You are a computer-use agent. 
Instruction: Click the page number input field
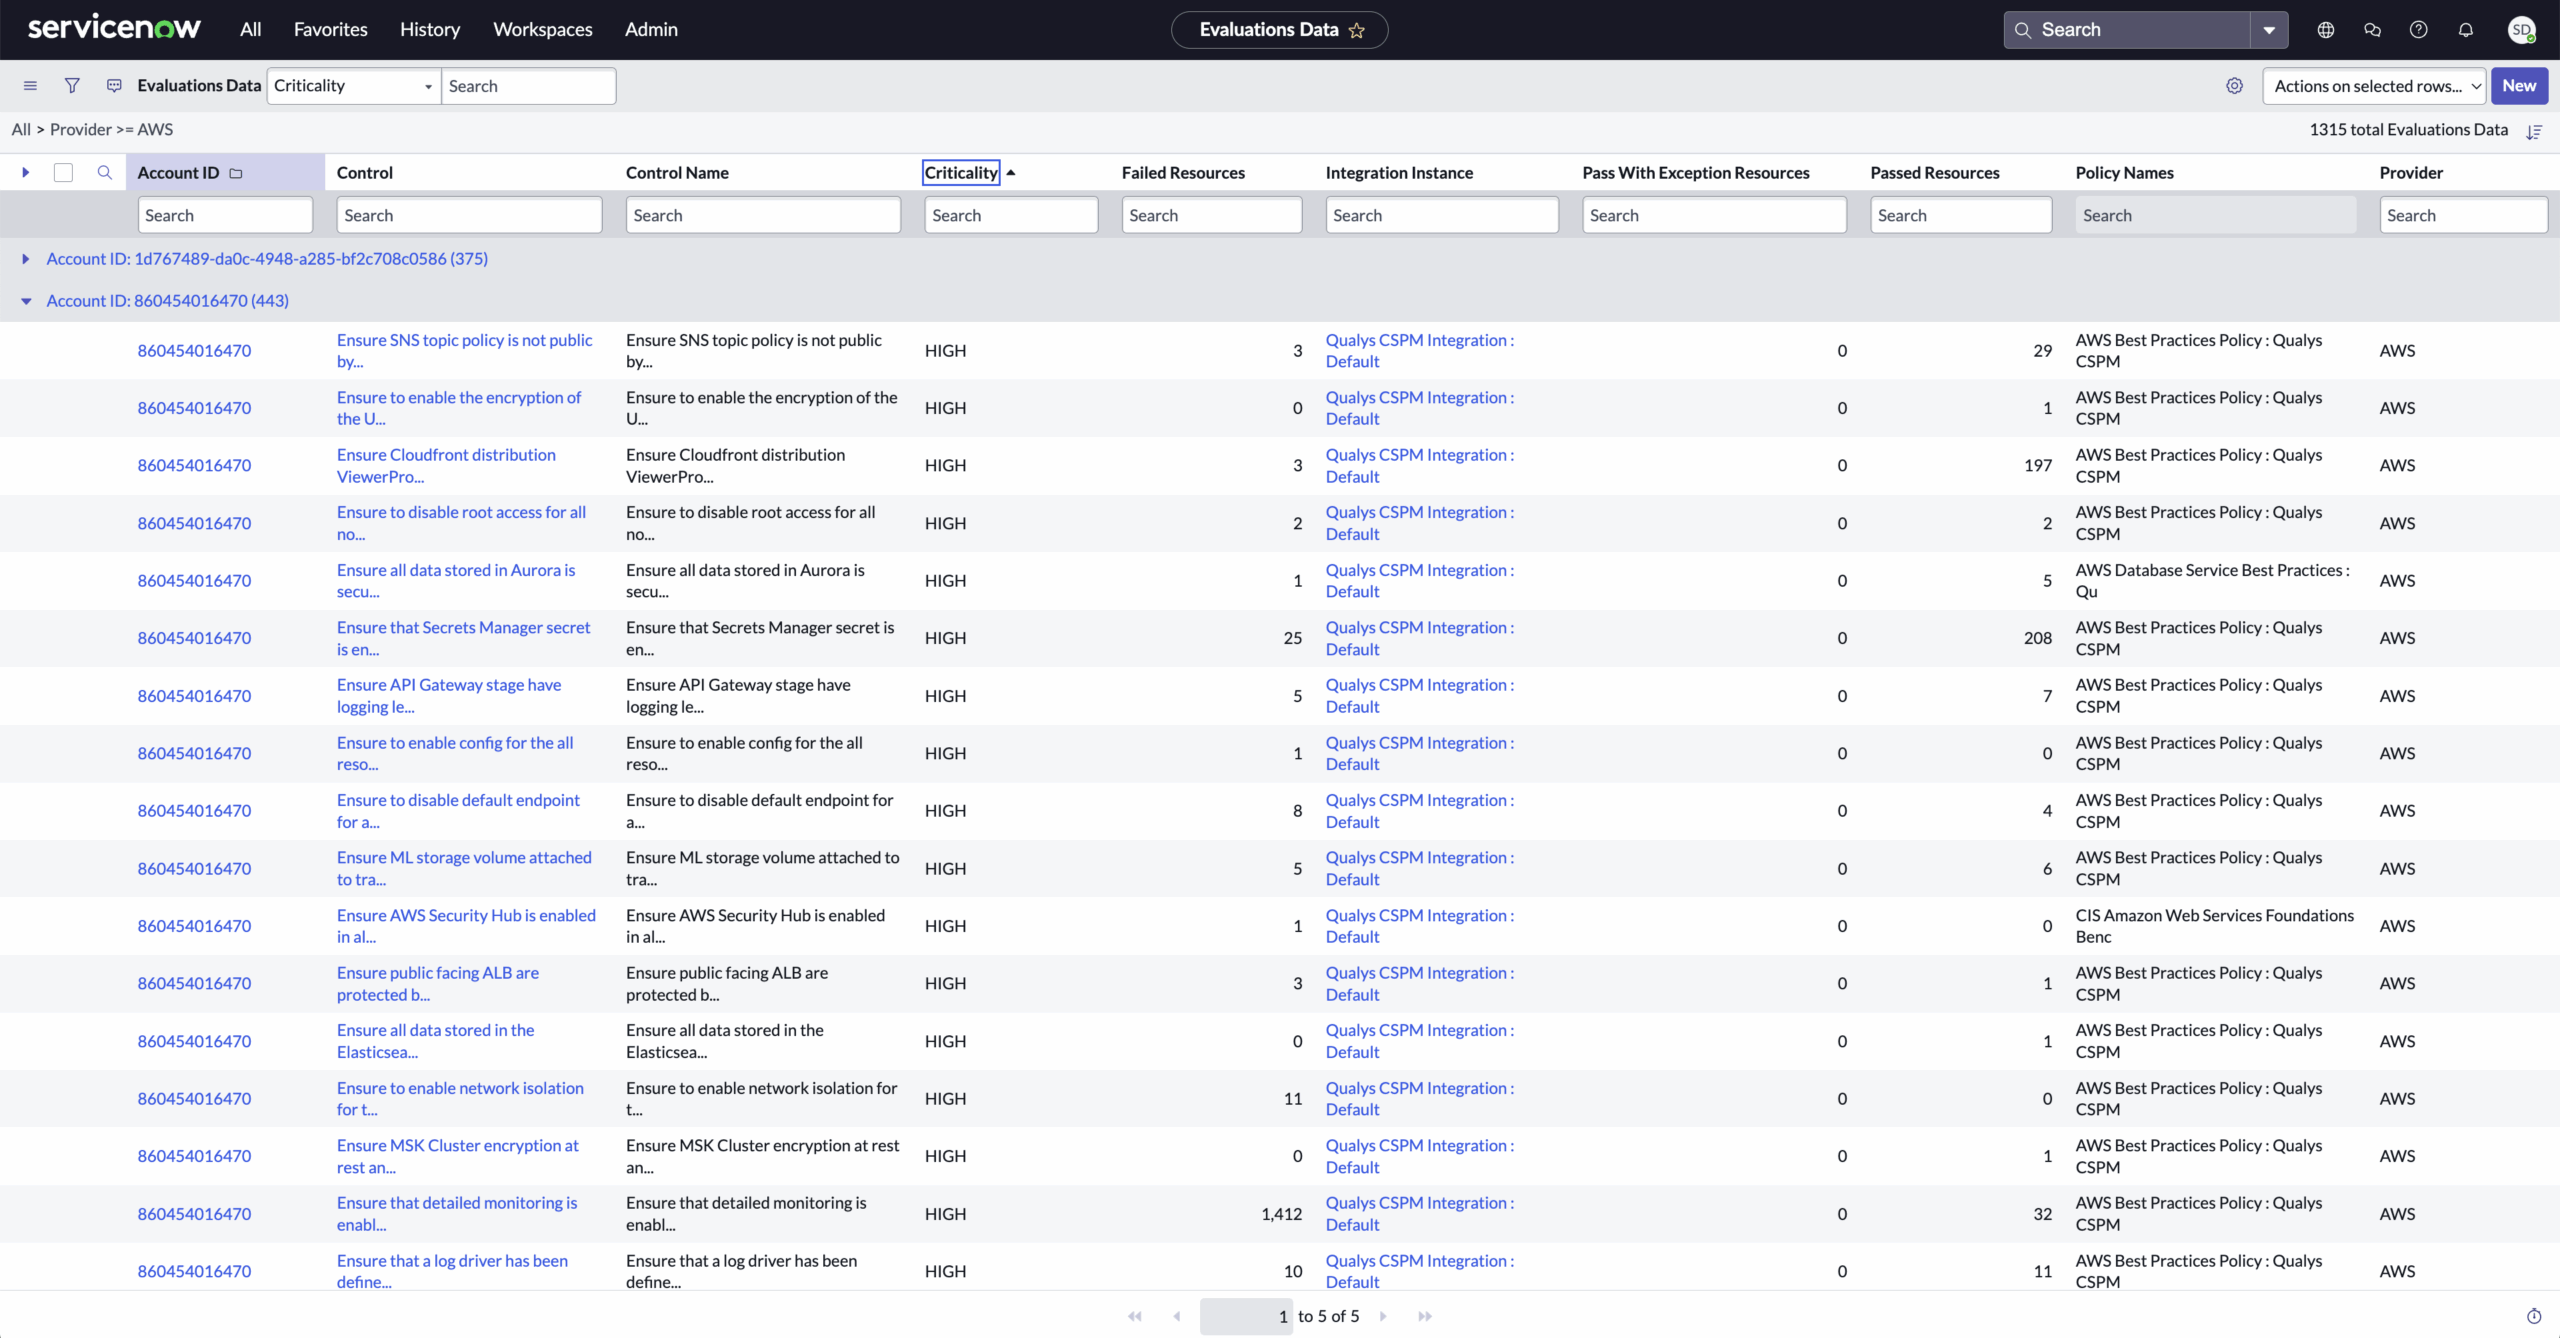(1246, 1316)
